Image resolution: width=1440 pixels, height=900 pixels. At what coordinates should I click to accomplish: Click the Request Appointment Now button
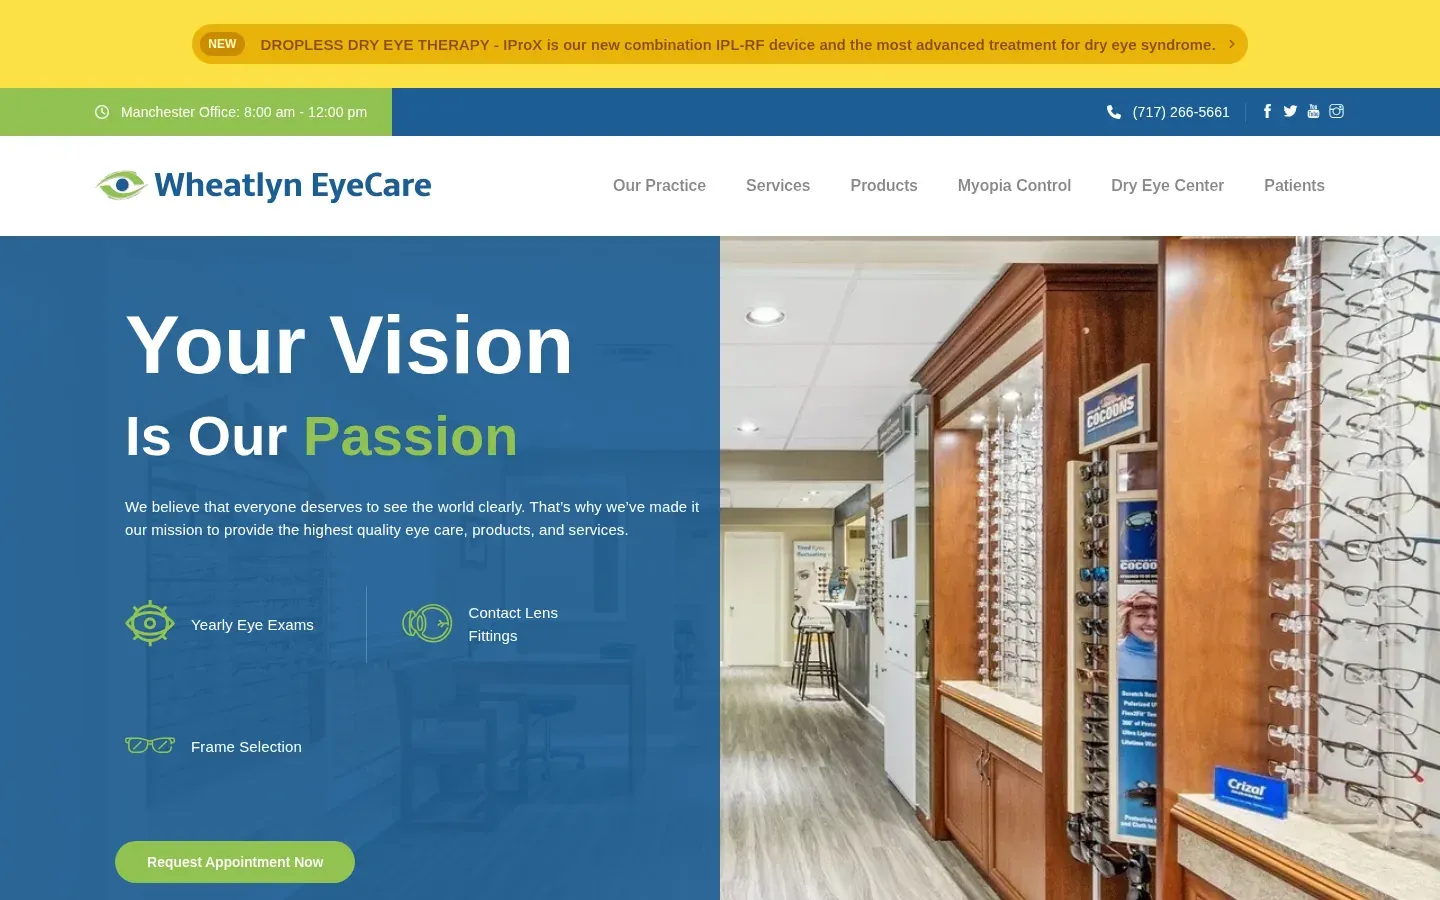point(235,862)
